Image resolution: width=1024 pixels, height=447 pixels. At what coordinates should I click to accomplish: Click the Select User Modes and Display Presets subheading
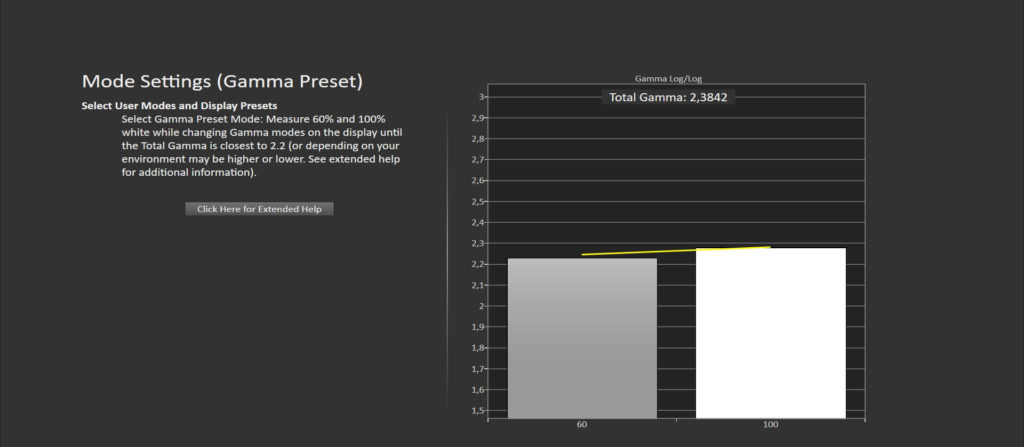click(x=180, y=105)
